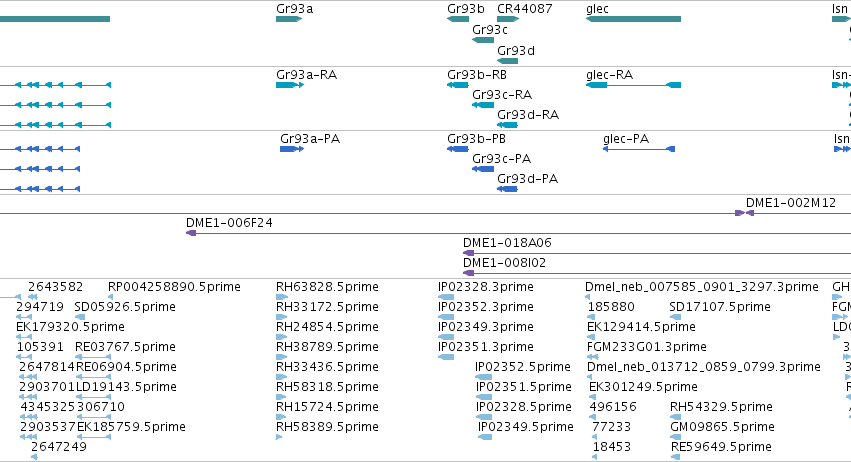Viewport: 851px width, 462px height.
Task: Click the DME1-018A06 clone label
Action: tap(507, 243)
